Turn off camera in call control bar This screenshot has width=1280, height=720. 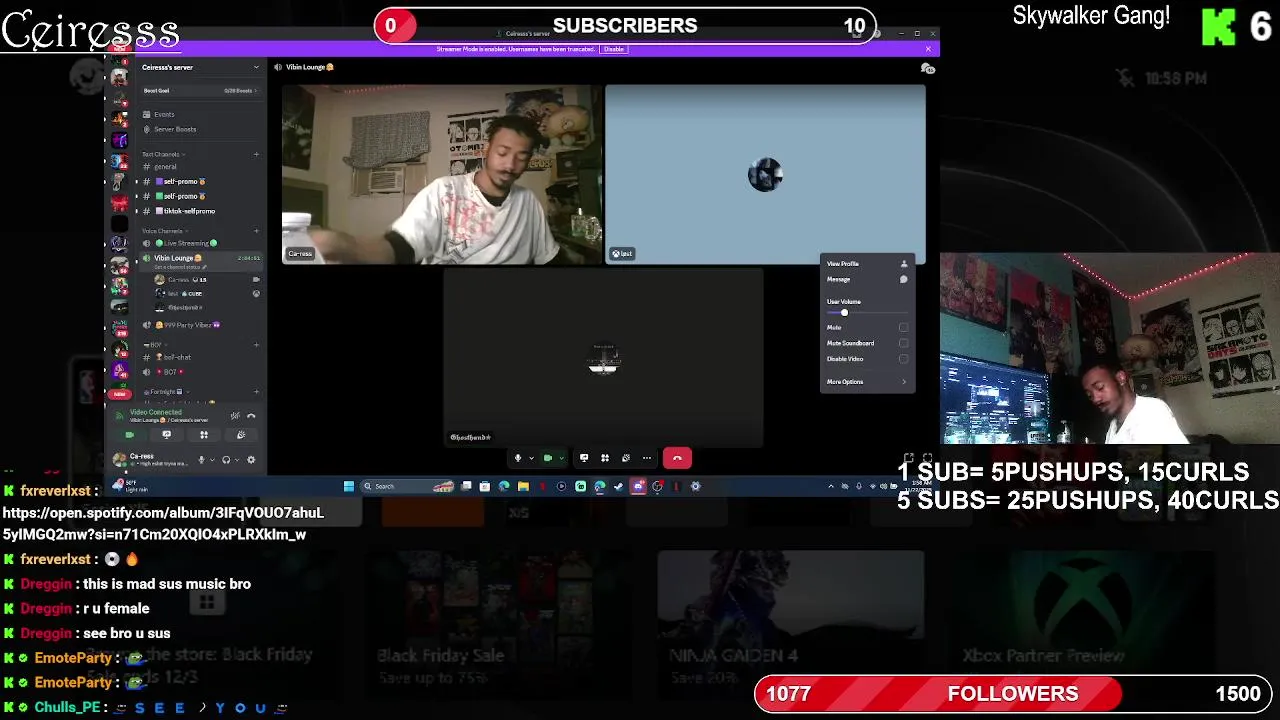pyautogui.click(x=547, y=458)
